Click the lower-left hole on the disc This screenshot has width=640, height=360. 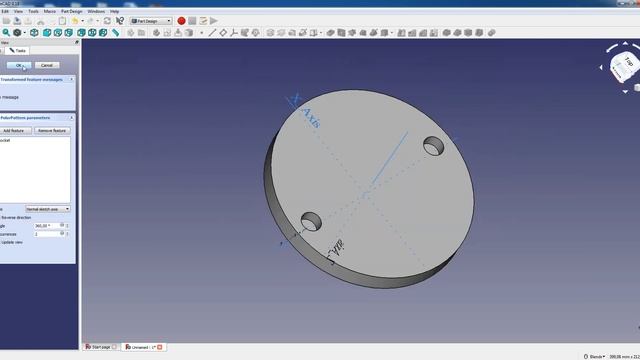click(311, 222)
